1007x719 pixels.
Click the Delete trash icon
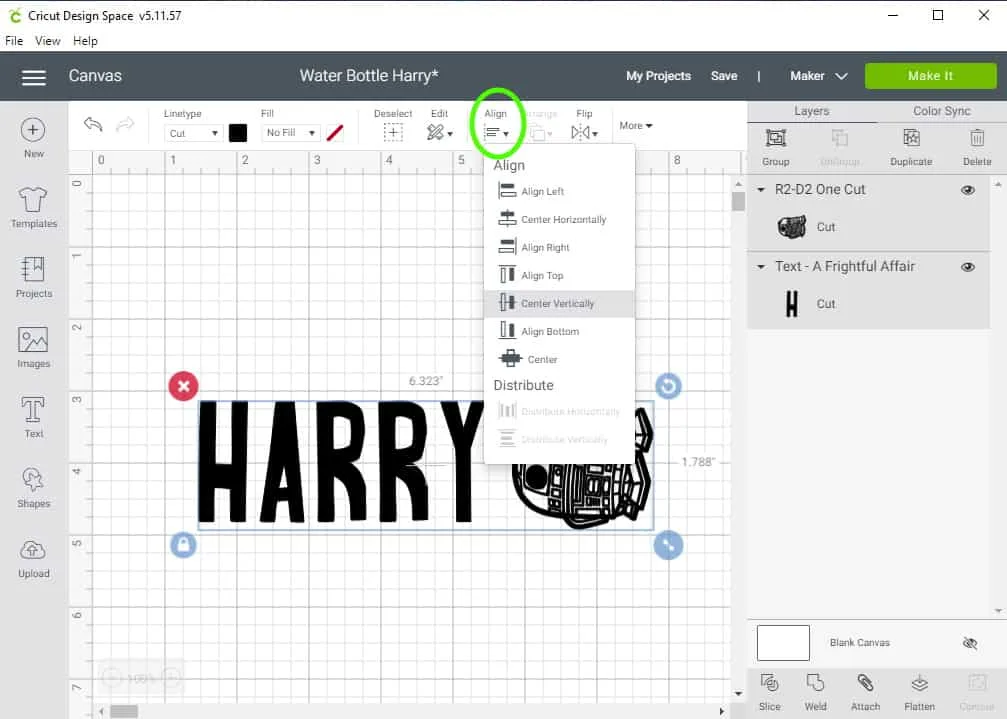tap(977, 138)
